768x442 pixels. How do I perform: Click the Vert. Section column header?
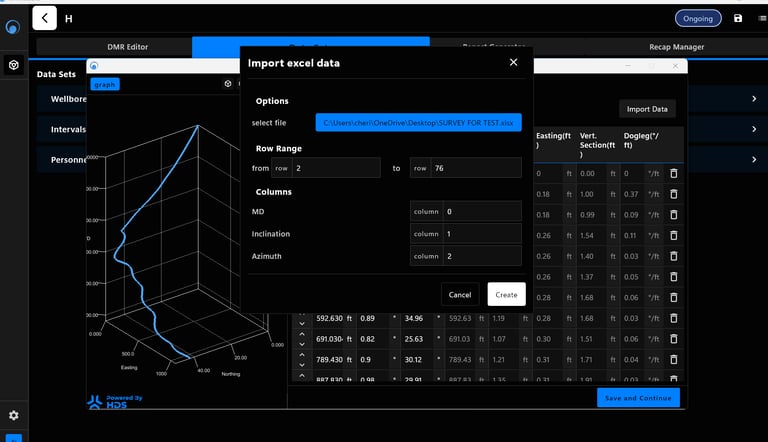click(597, 145)
